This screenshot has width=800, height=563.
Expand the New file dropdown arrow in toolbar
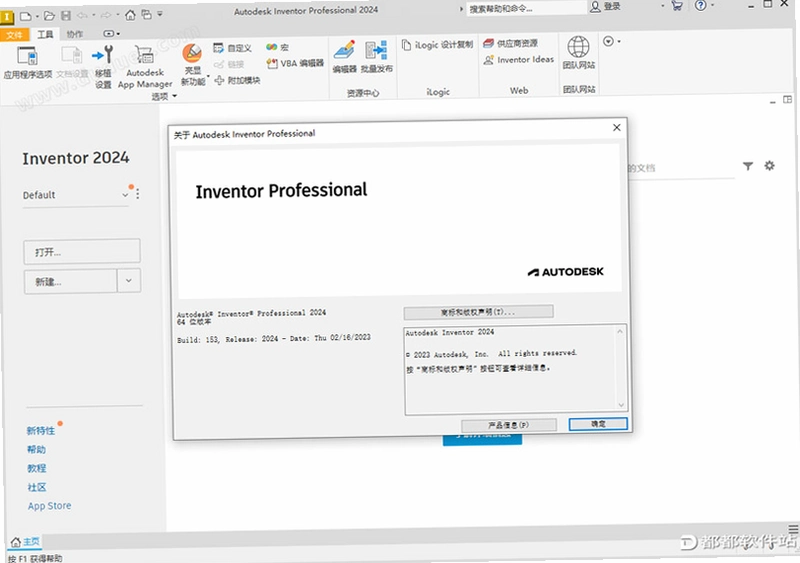(37, 17)
